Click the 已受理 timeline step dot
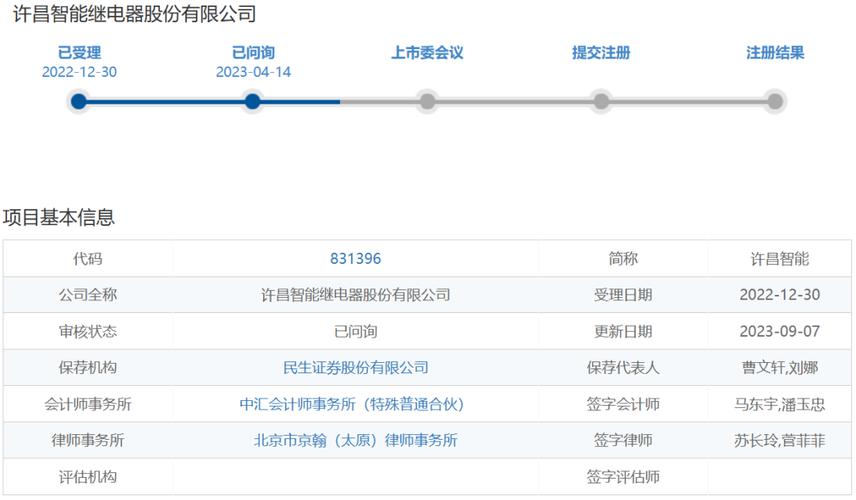Screen dimensions: 856x500 (x=79, y=102)
